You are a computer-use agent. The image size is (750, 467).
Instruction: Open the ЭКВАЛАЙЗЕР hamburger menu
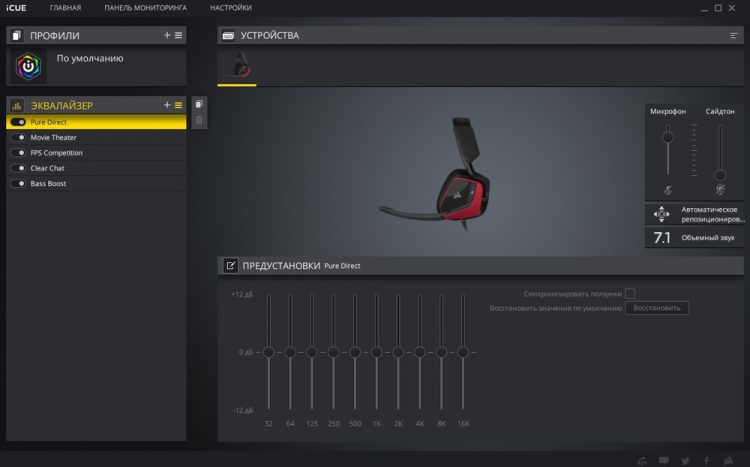(x=179, y=105)
